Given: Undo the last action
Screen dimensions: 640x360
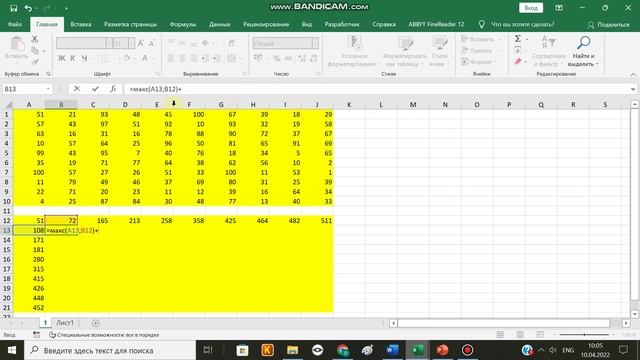Looking at the screenshot, I should [x=28, y=8].
